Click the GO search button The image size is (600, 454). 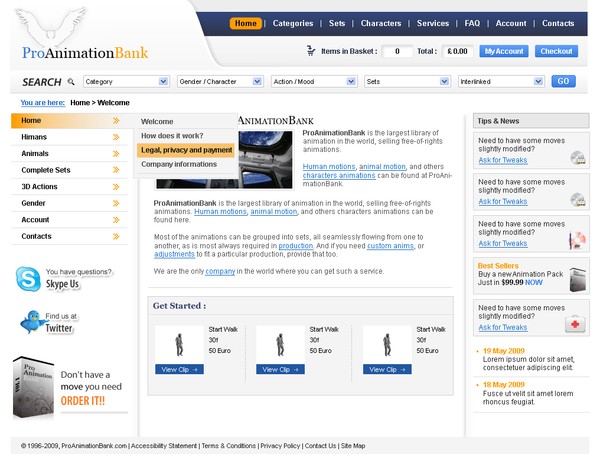[x=563, y=81]
